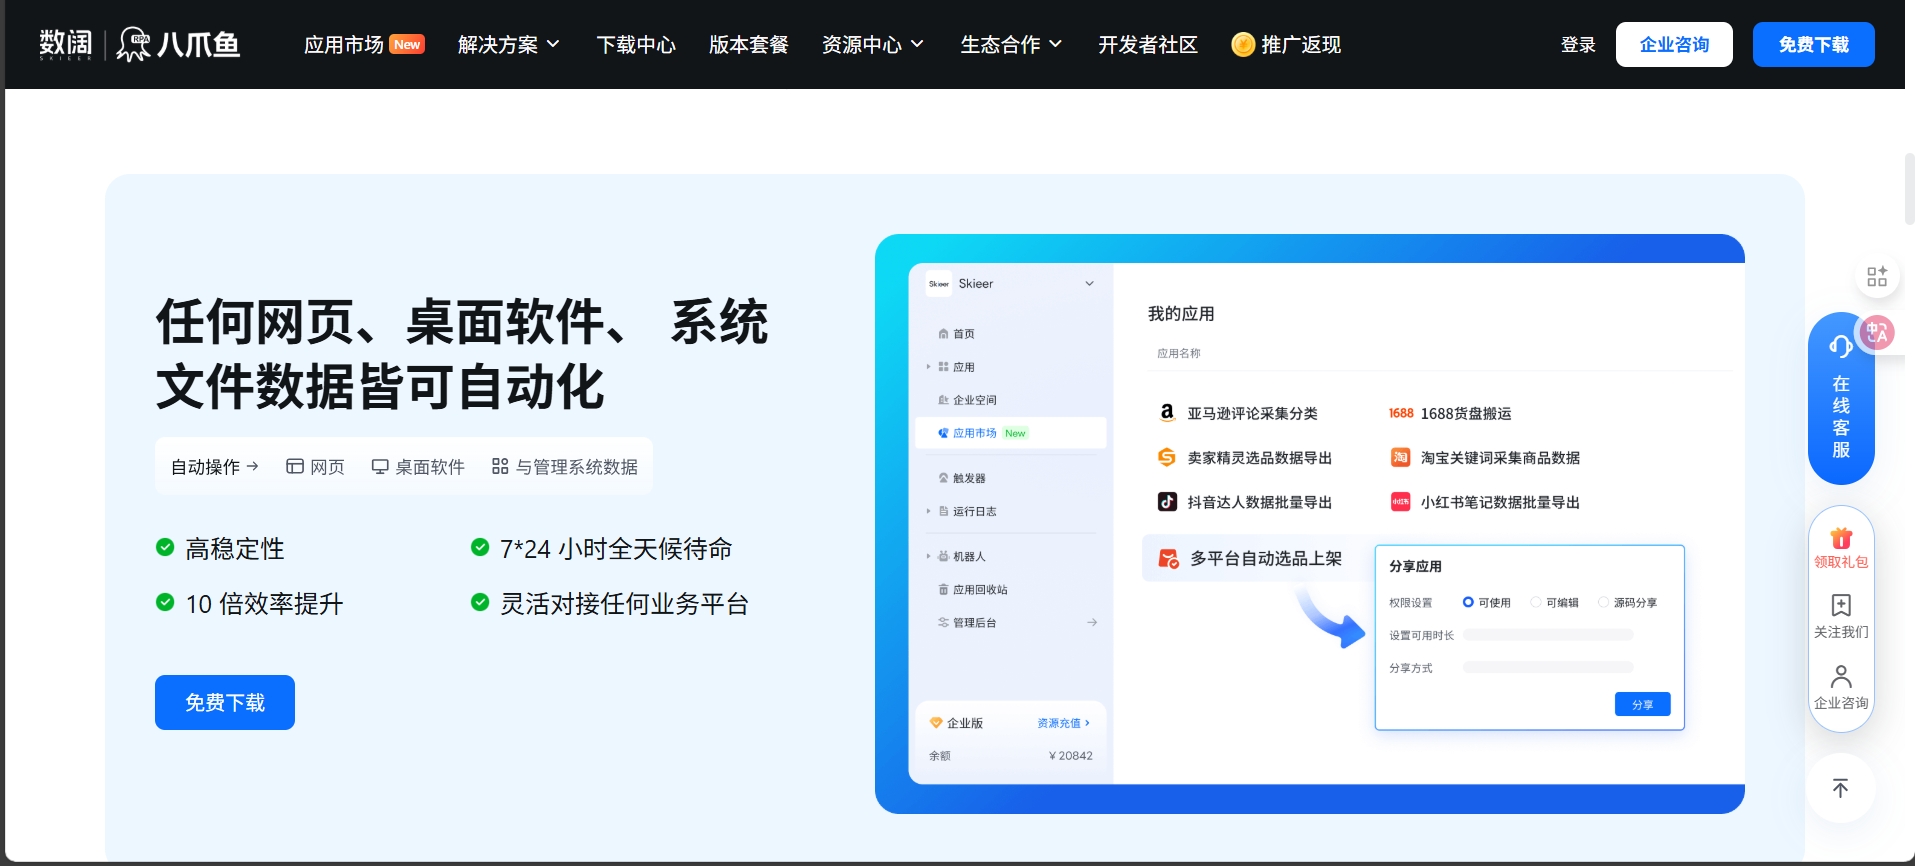Click the Skieer logo icon in panel

(x=939, y=284)
